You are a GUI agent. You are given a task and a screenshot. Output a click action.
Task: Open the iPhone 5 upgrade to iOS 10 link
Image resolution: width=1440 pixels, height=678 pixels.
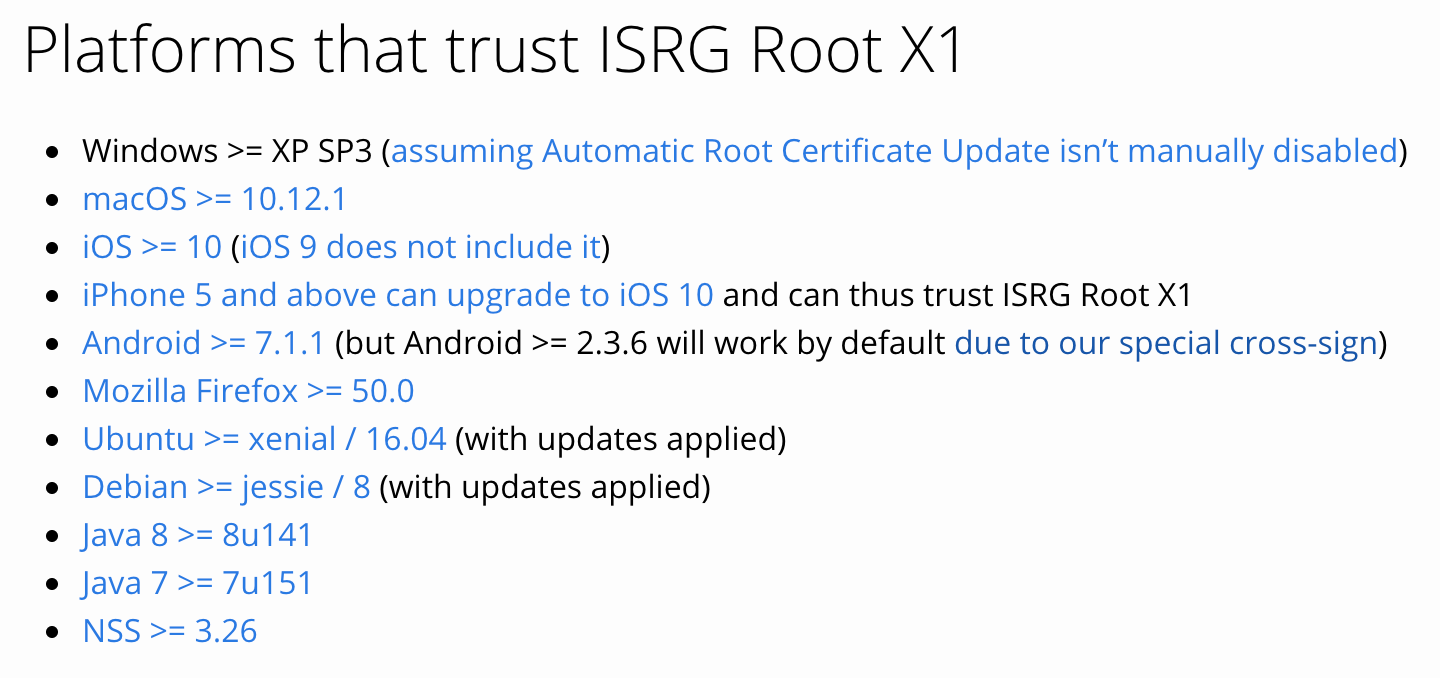398,294
